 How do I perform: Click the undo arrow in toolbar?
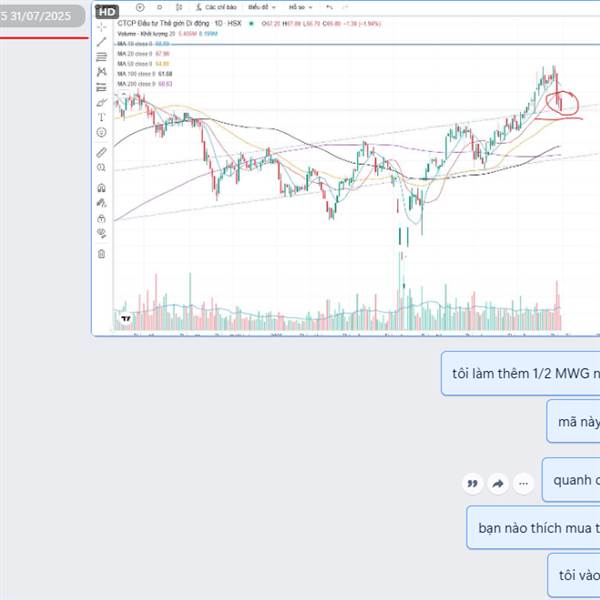[x=329, y=7]
